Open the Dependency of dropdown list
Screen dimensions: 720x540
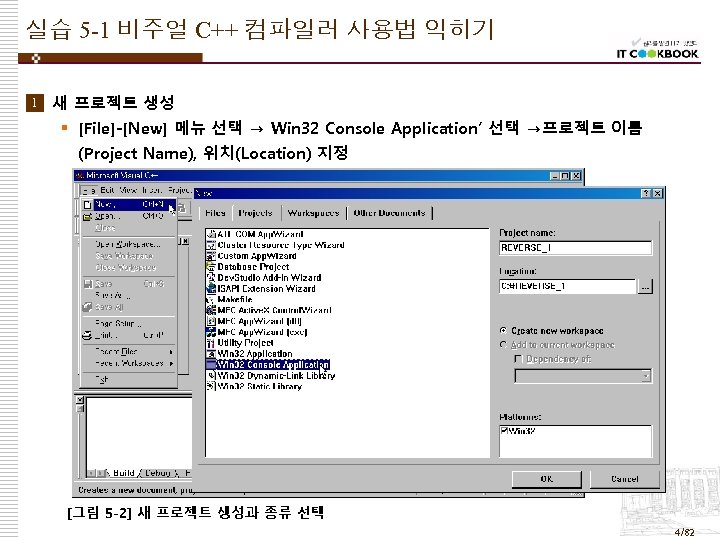[x=646, y=377]
